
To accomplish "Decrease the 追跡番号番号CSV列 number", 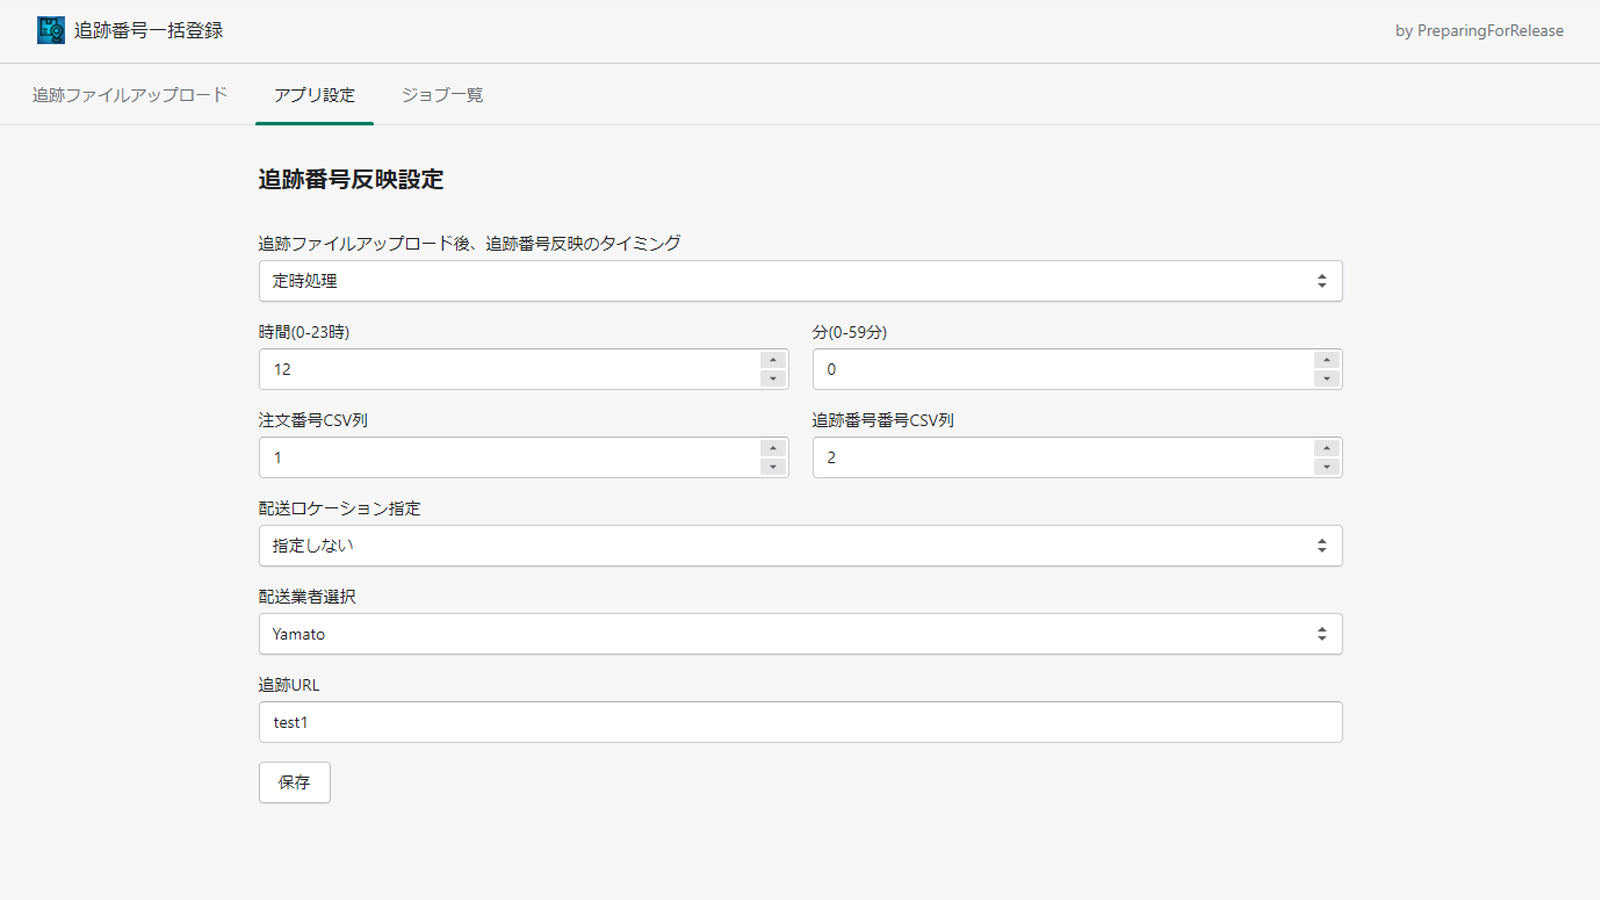I will click(1326, 465).
